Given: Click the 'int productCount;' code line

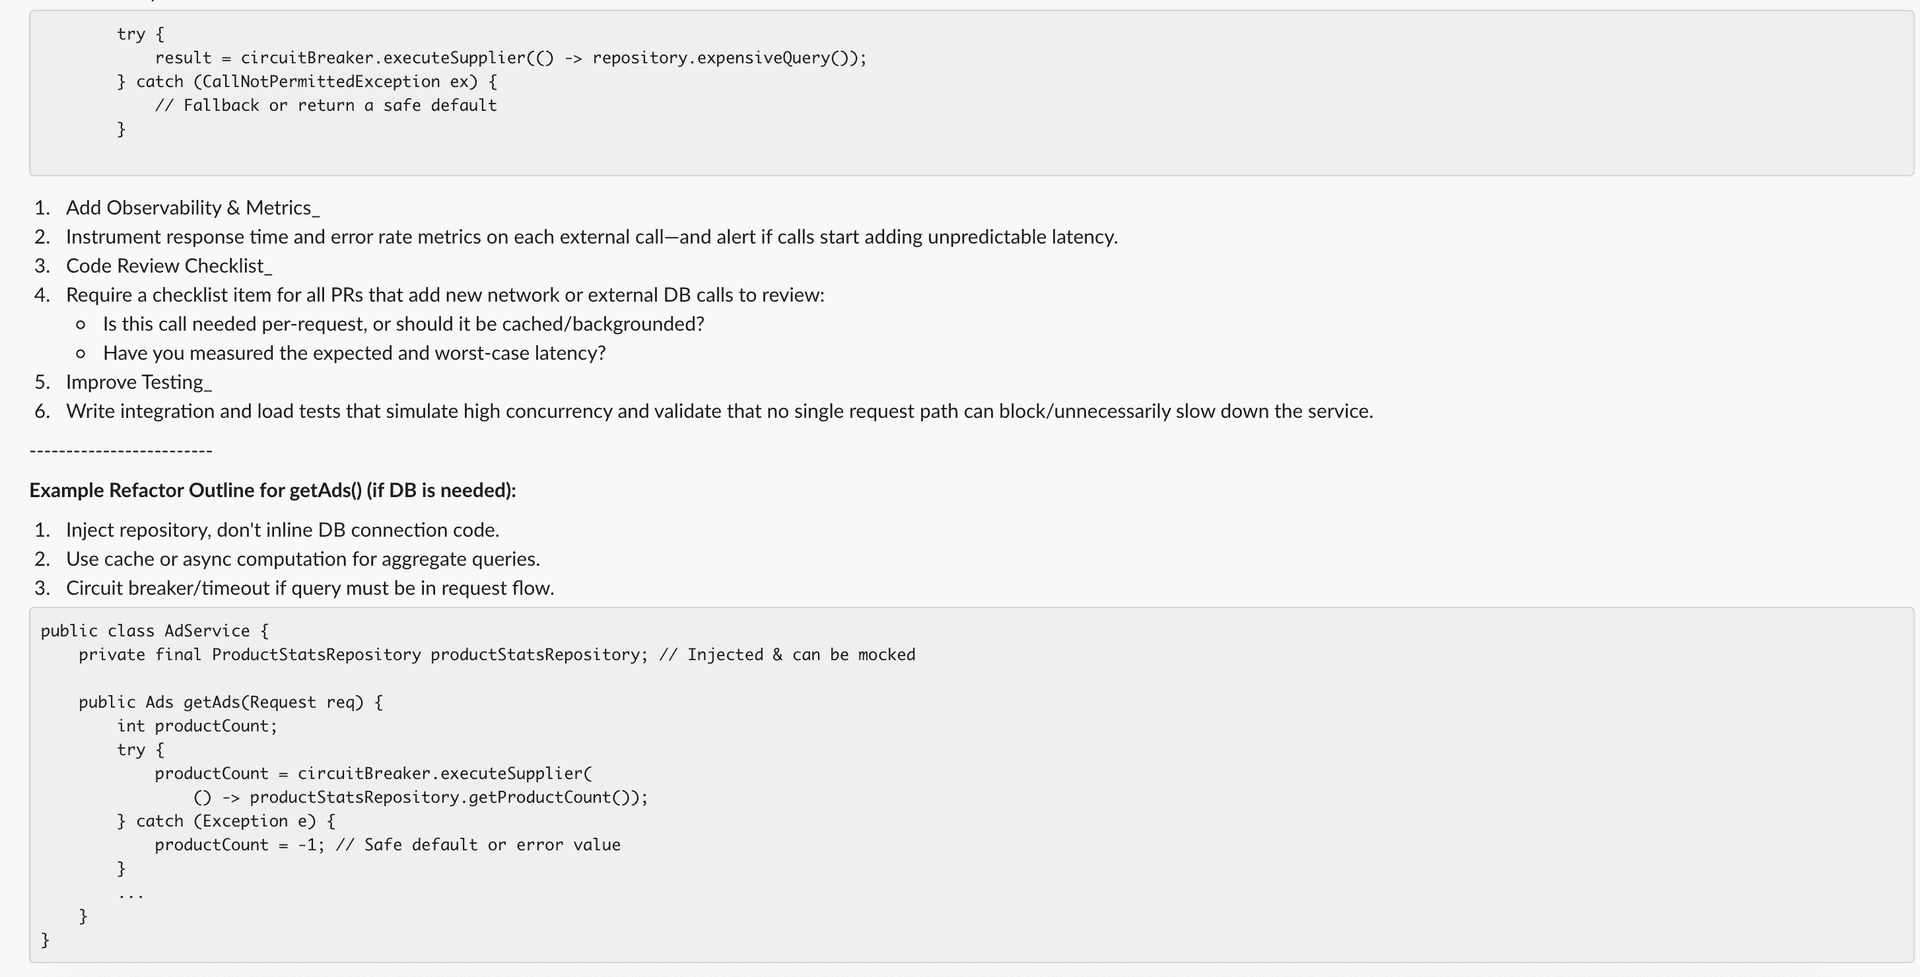Looking at the screenshot, I should tap(197, 726).
